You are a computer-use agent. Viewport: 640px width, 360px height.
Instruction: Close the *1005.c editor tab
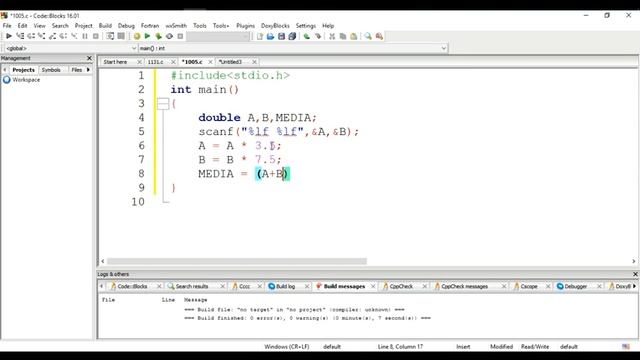[x=210, y=62]
